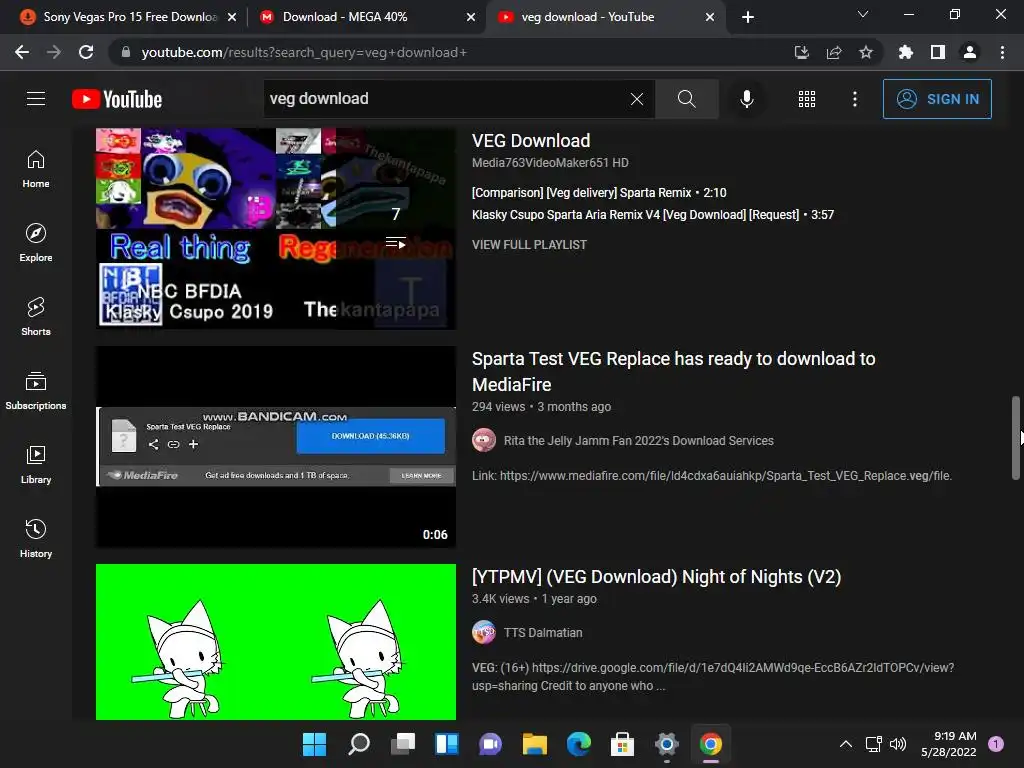Open Rita the Jelly Jamm Fan channel avatar
The image size is (1024, 768).
(x=484, y=440)
